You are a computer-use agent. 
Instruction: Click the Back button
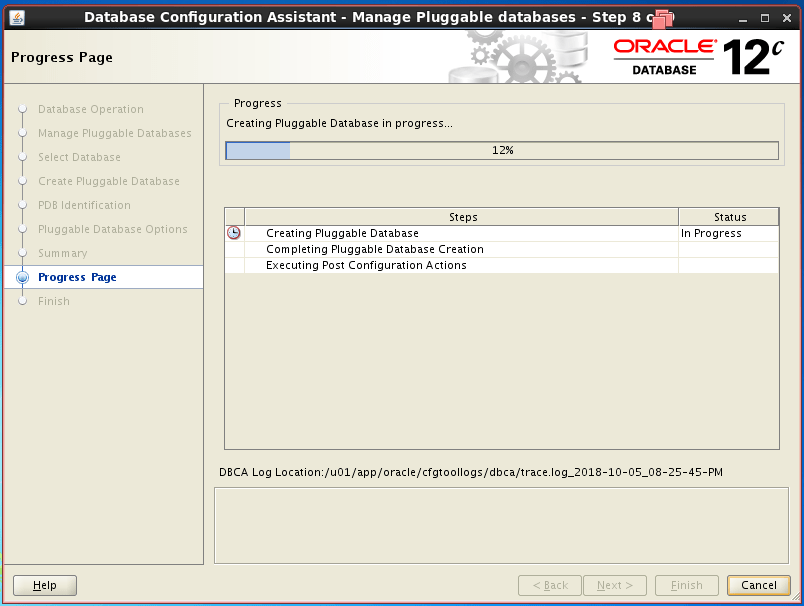549,585
